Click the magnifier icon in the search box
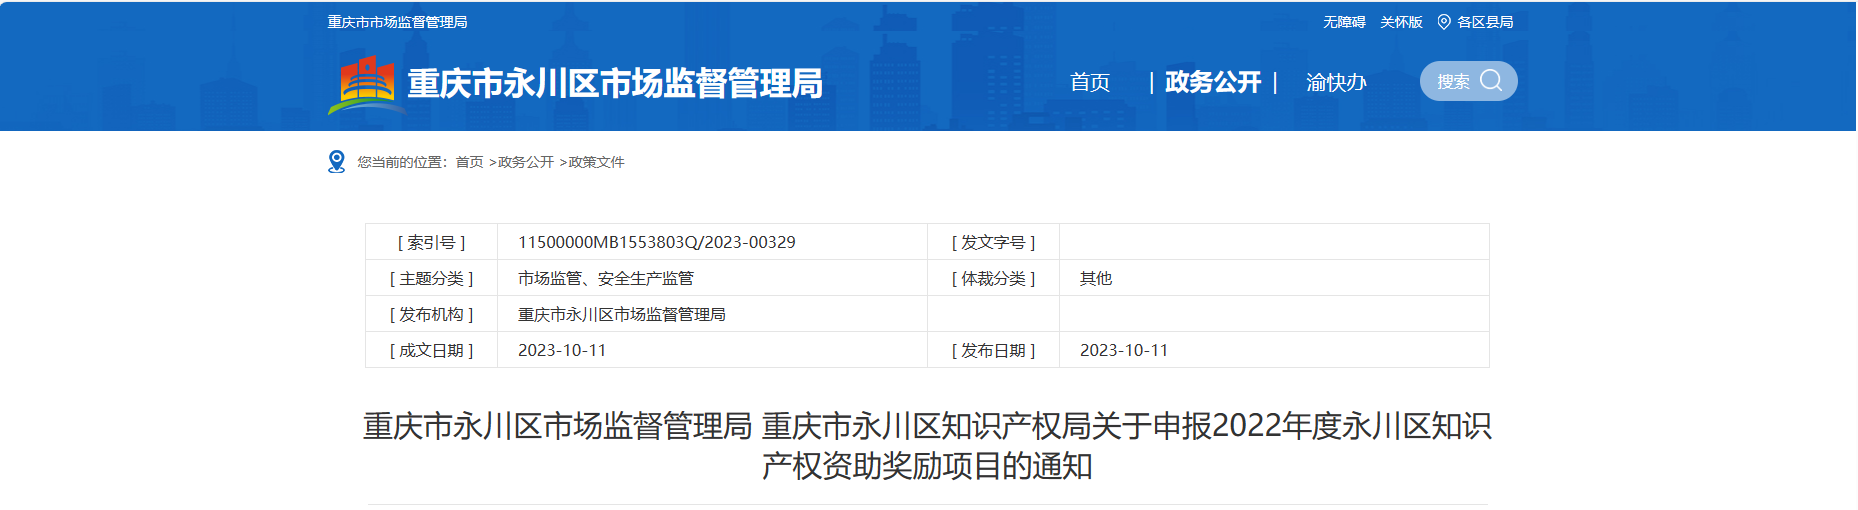The width and height of the screenshot is (1858, 510). pos(1490,81)
